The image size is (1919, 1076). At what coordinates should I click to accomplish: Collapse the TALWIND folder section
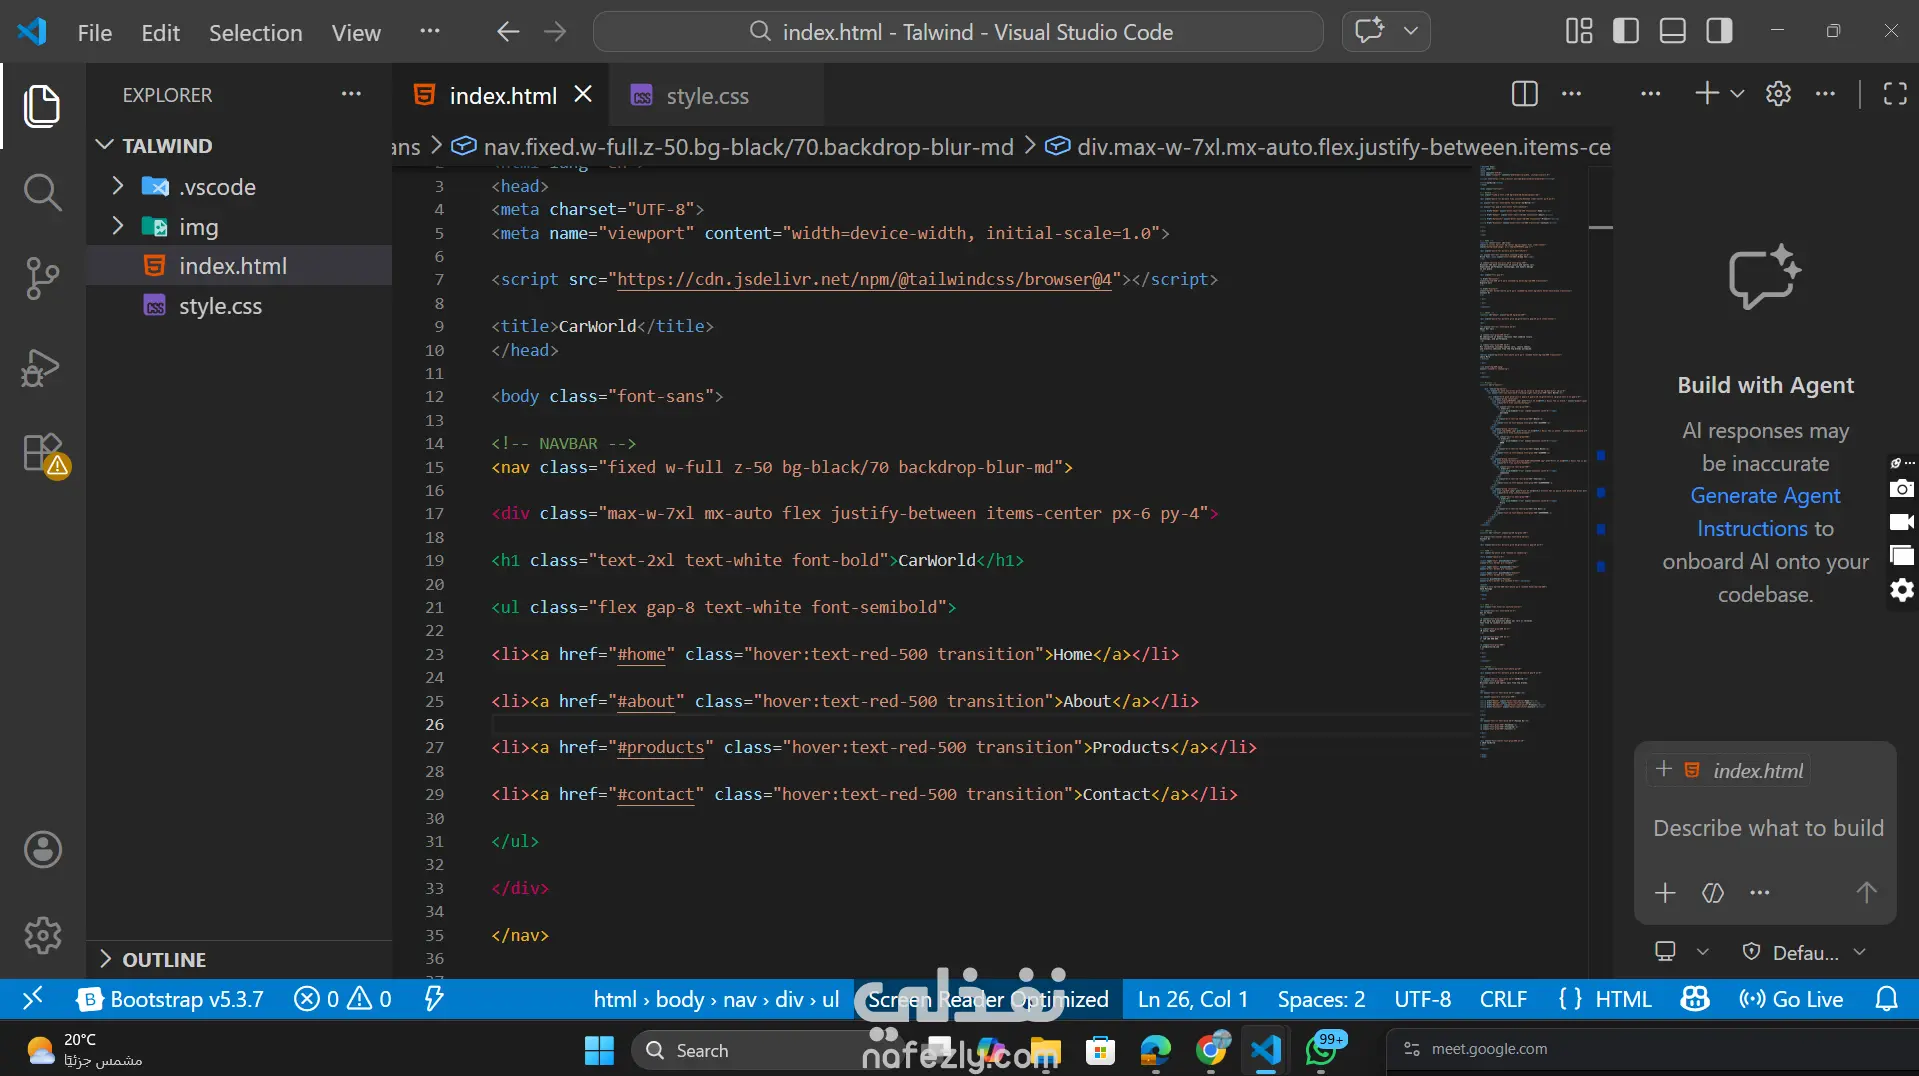pyautogui.click(x=240, y=146)
